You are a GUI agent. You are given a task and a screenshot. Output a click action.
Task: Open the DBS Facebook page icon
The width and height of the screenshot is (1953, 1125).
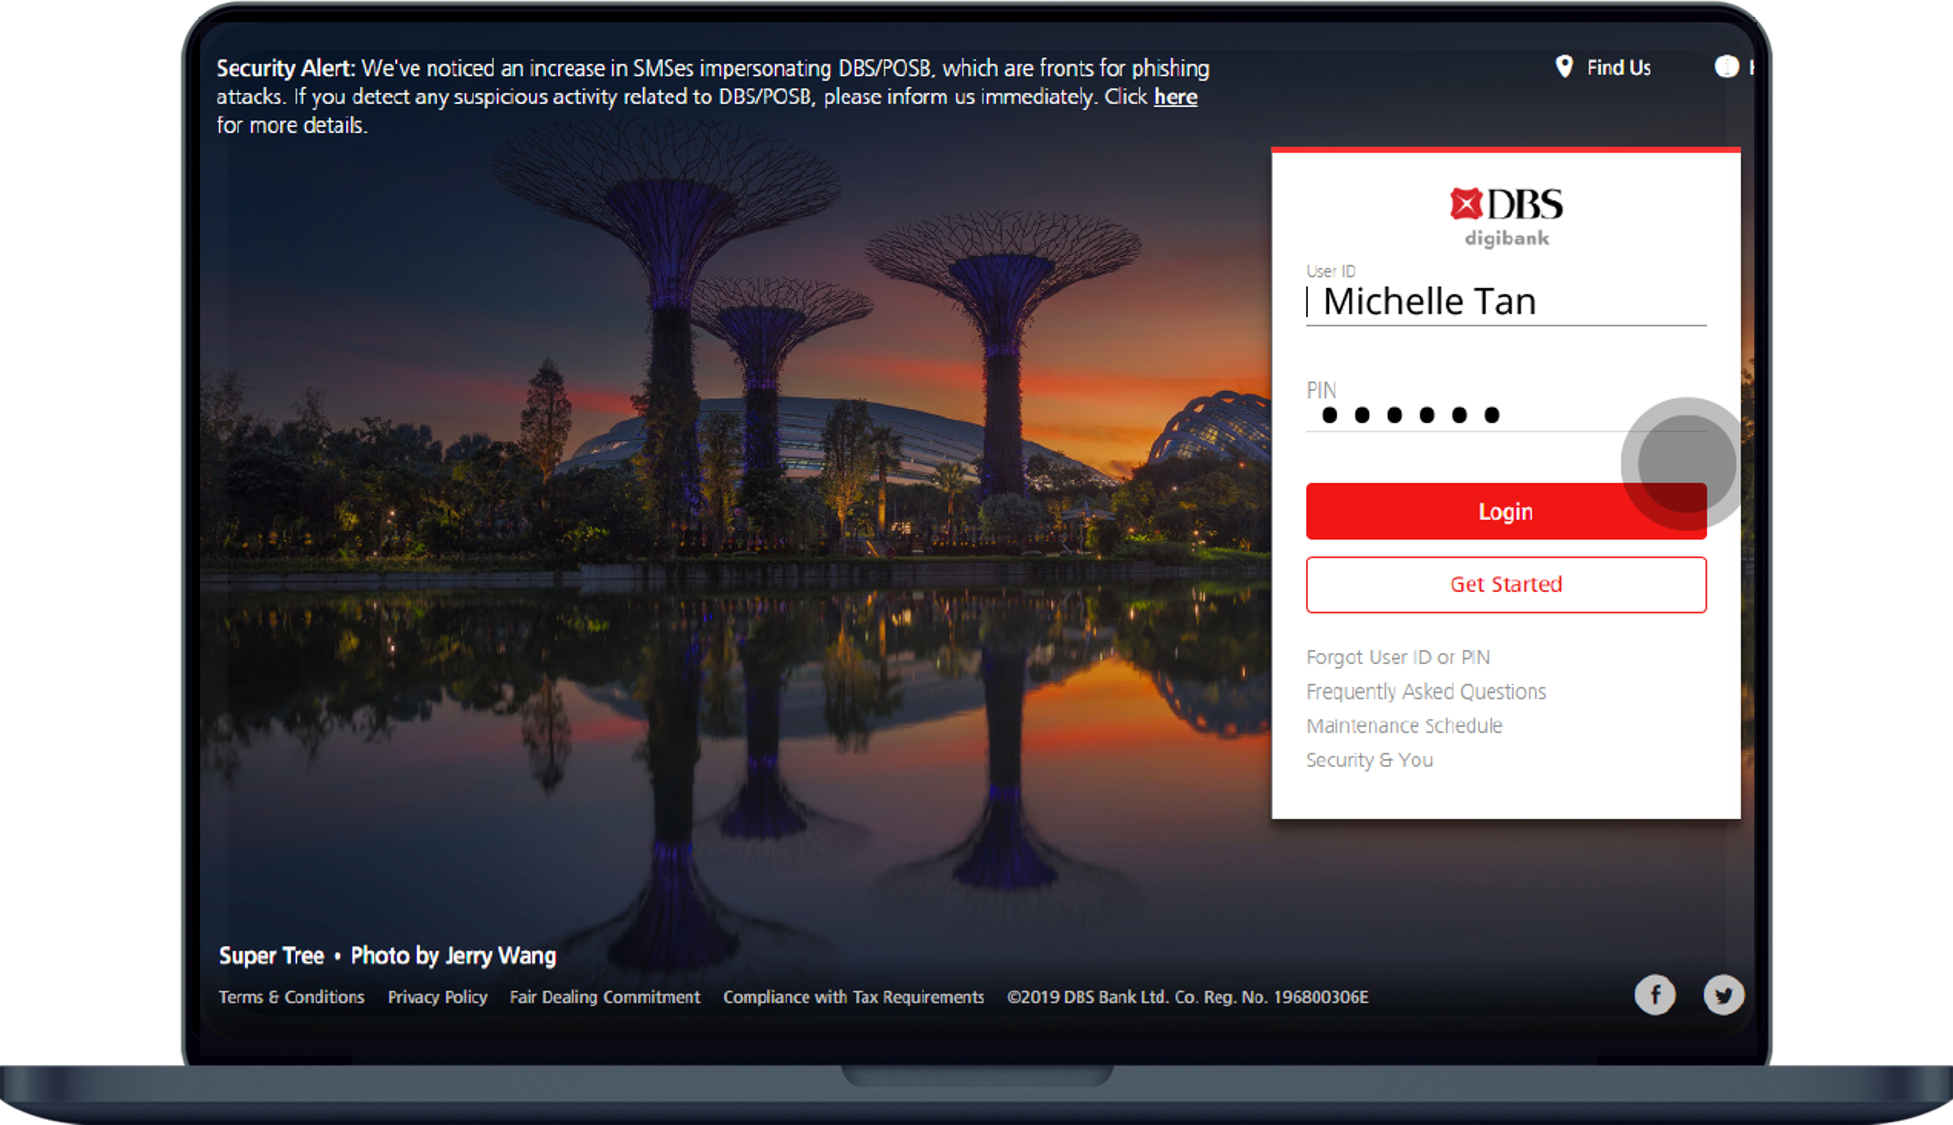[1655, 995]
